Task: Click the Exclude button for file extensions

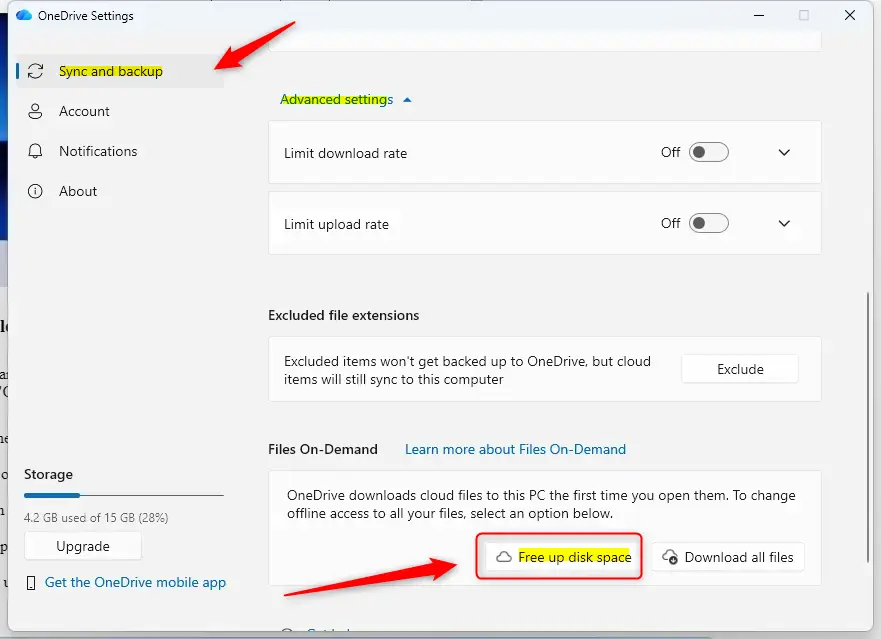Action: click(740, 369)
